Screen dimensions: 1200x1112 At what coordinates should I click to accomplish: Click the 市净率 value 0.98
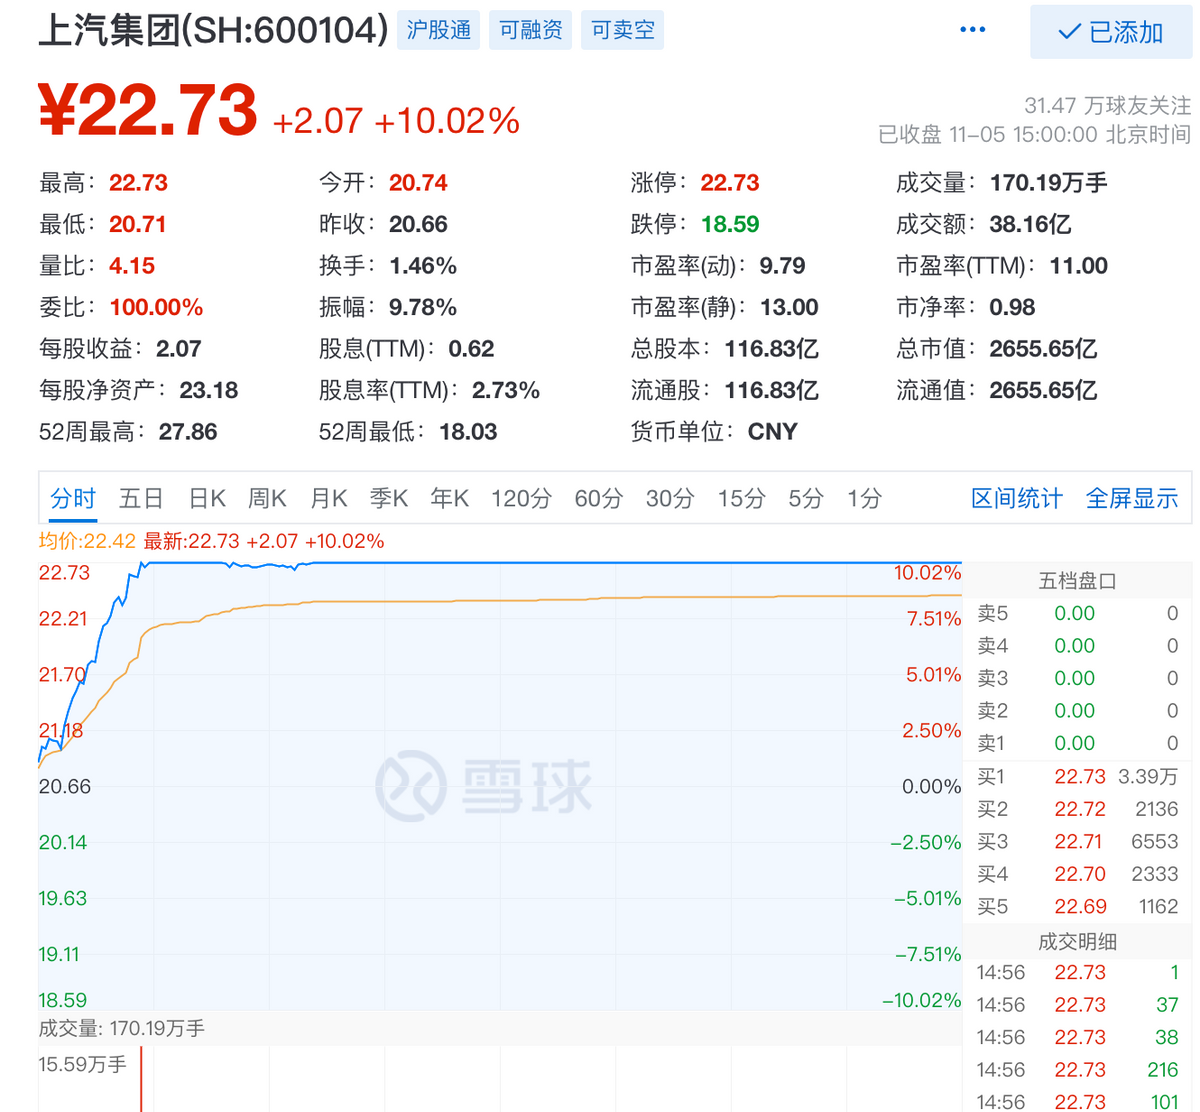pyautogui.click(x=1012, y=307)
